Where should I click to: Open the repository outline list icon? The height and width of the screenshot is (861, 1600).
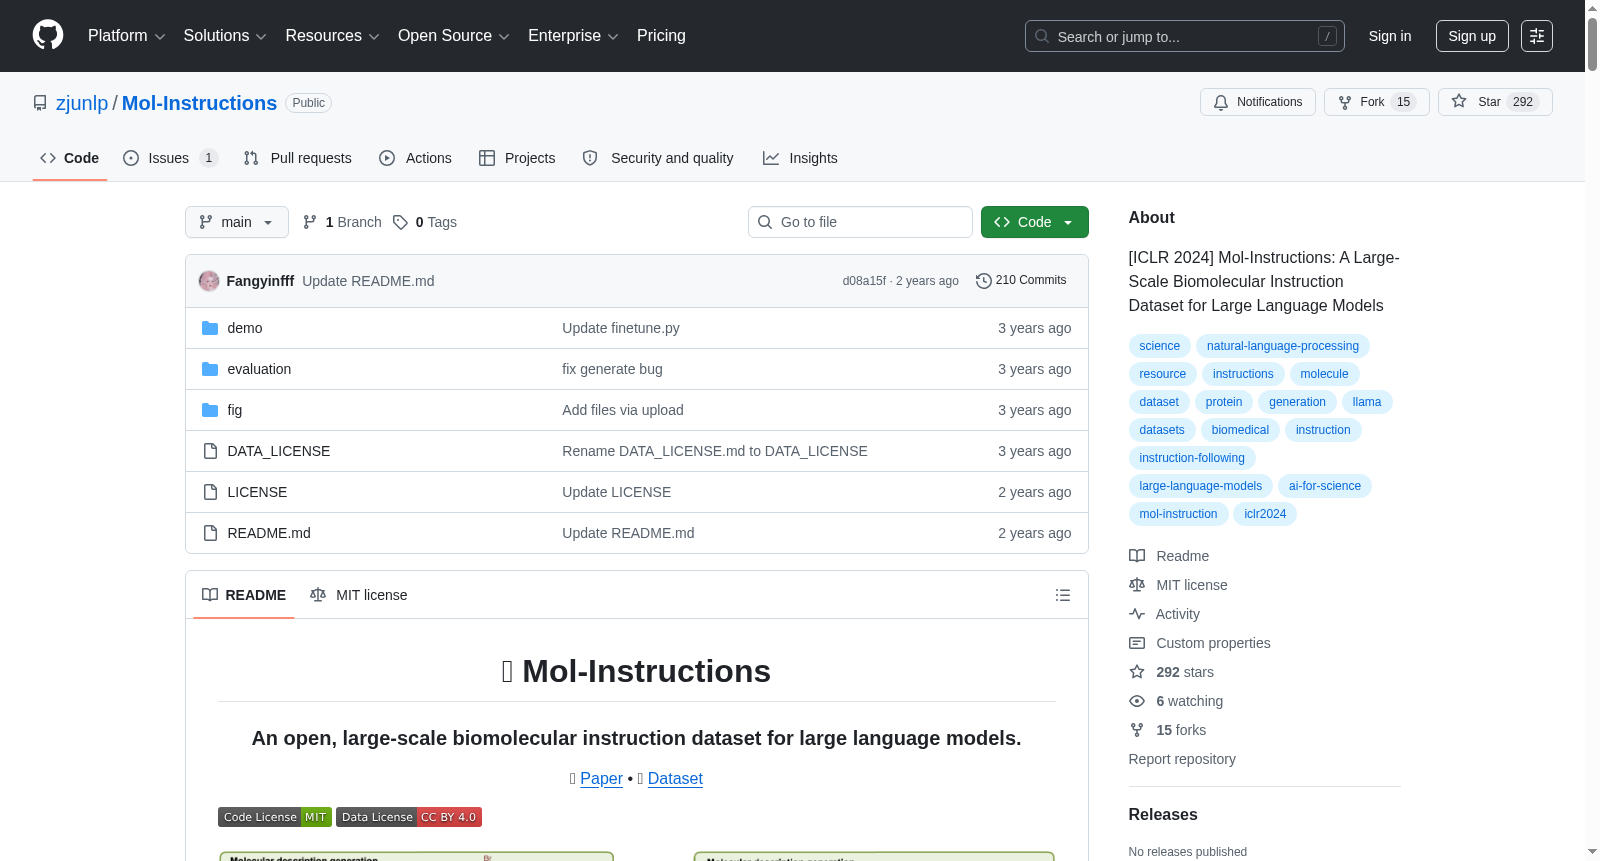1063,595
